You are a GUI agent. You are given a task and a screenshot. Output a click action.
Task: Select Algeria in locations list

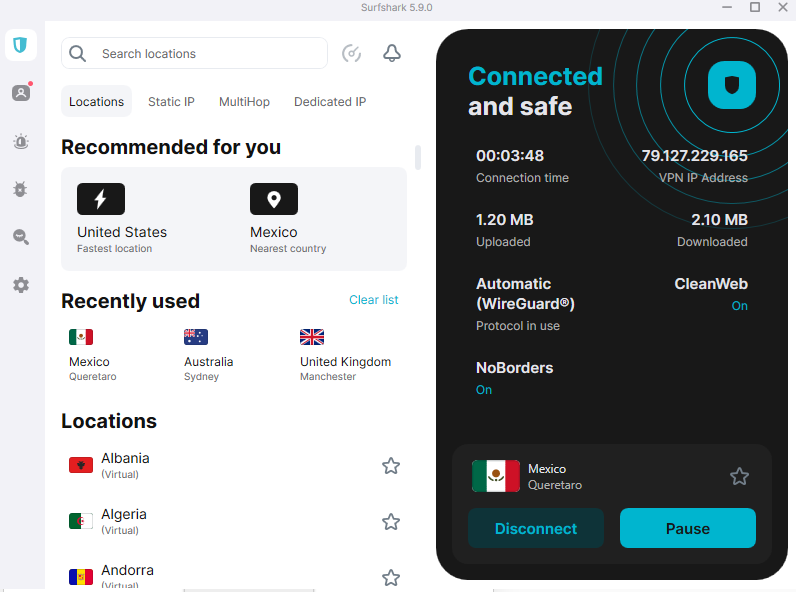point(234,521)
